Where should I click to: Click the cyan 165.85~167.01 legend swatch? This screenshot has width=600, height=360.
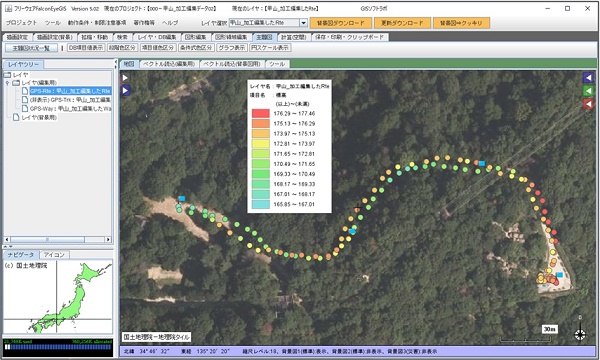(x=260, y=204)
